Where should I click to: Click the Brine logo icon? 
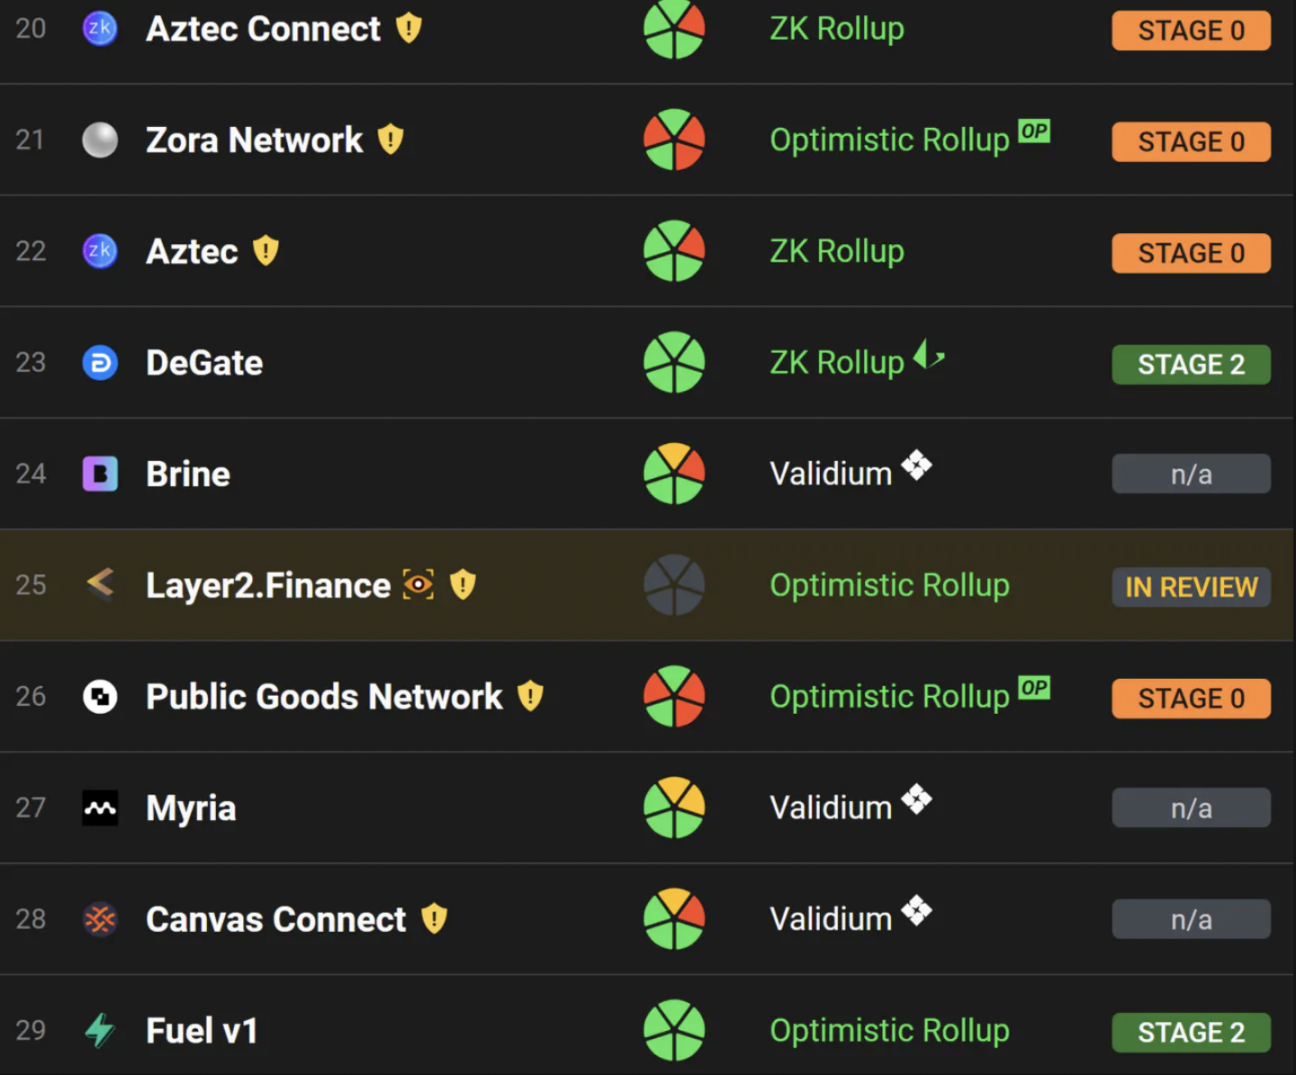point(100,474)
